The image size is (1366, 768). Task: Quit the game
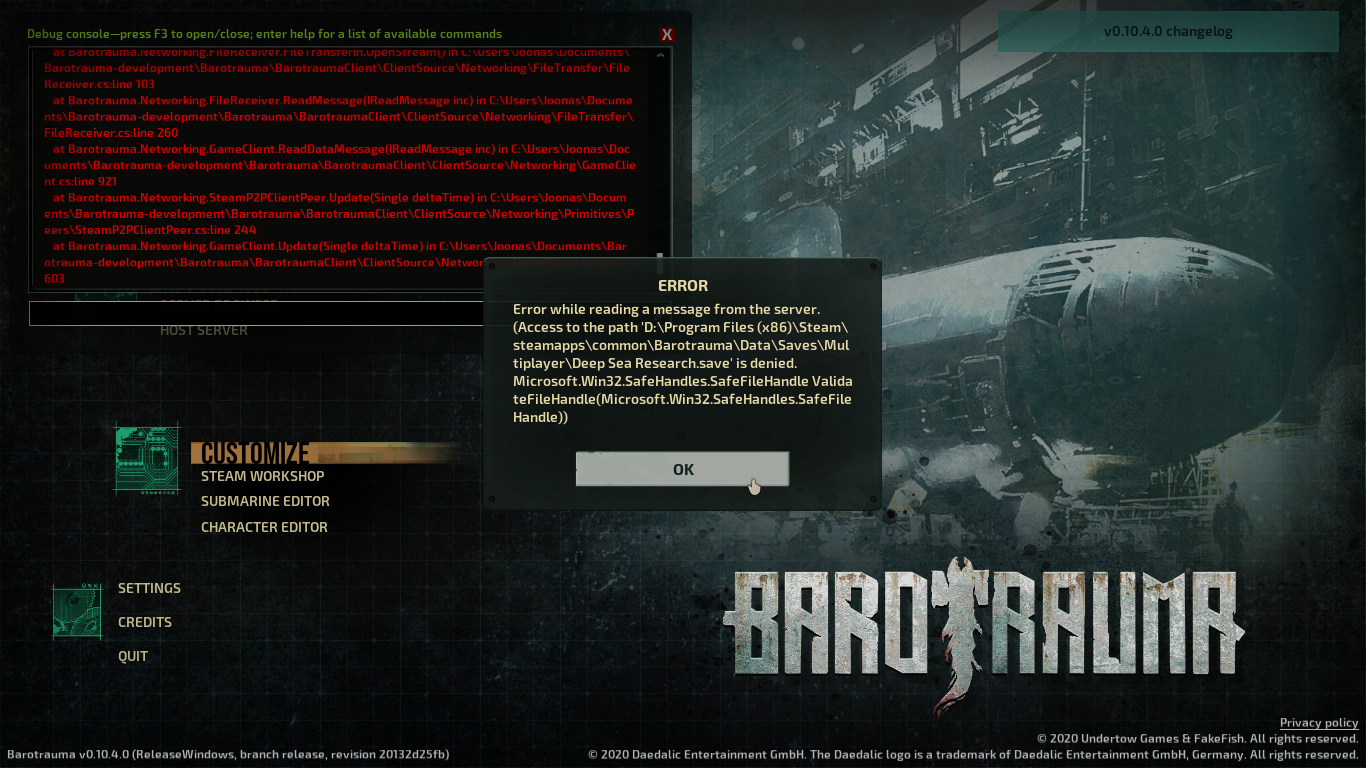click(133, 656)
